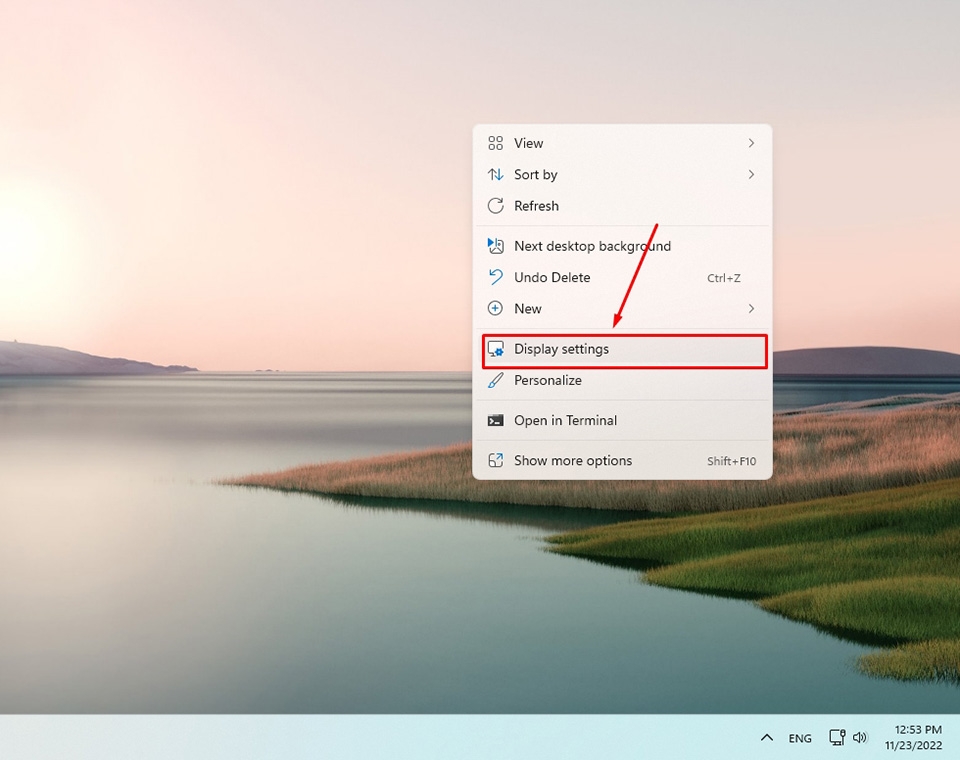Click the hidden icons chevron in the taskbar
Viewport: 960px width, 760px height.
(x=766, y=737)
